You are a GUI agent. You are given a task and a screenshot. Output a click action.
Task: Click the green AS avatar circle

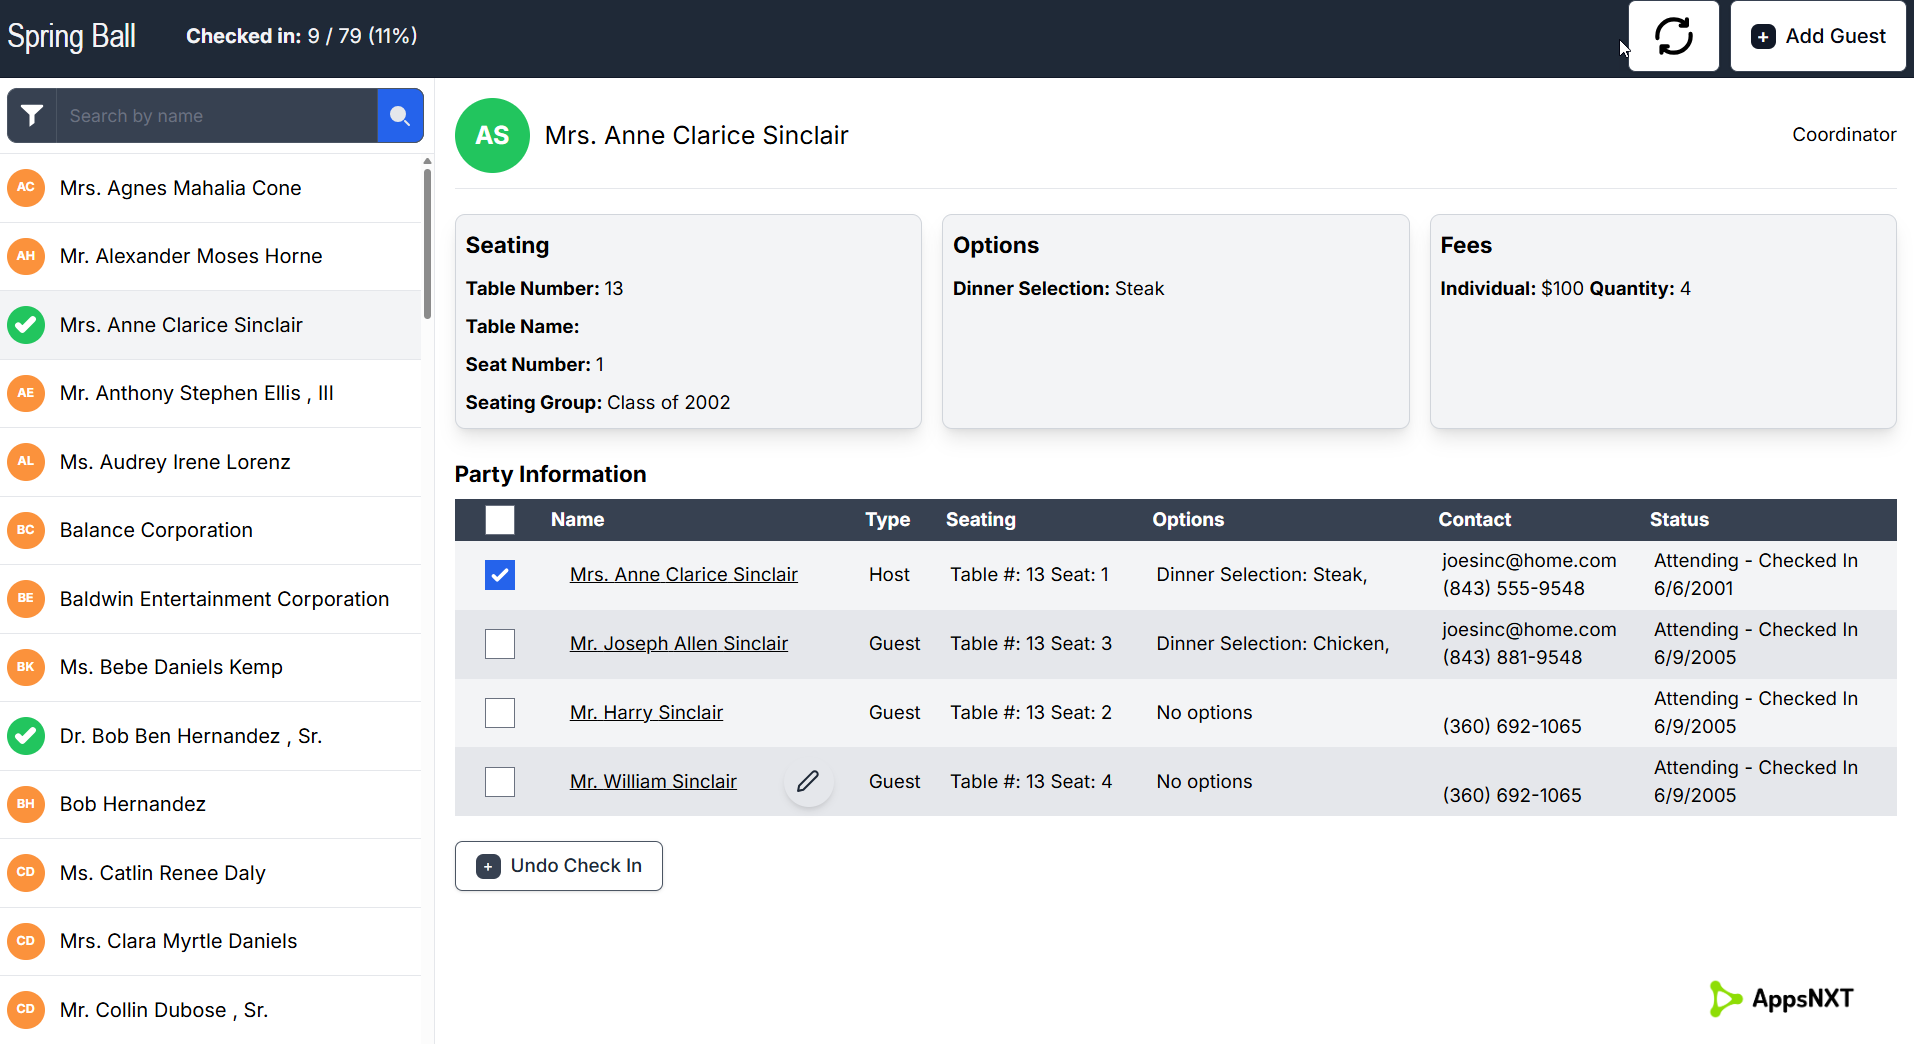pyautogui.click(x=492, y=135)
